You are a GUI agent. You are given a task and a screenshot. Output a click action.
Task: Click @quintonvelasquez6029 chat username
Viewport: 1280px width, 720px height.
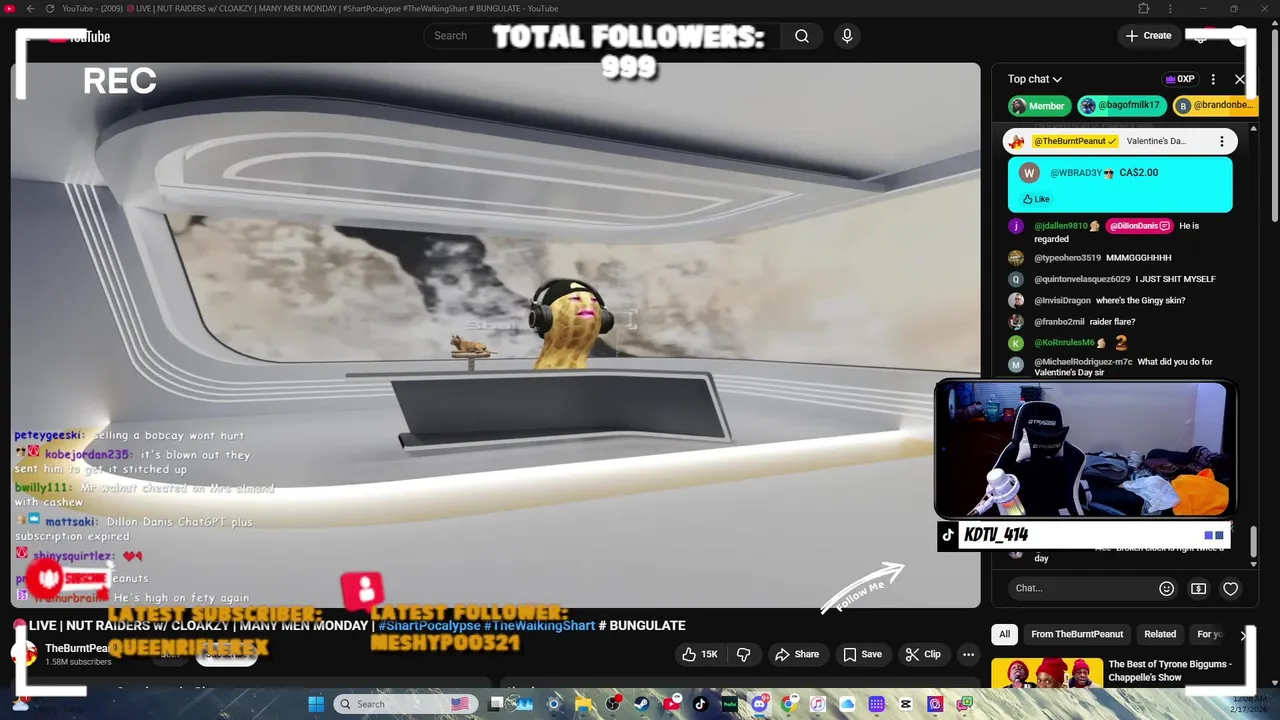coord(1082,279)
